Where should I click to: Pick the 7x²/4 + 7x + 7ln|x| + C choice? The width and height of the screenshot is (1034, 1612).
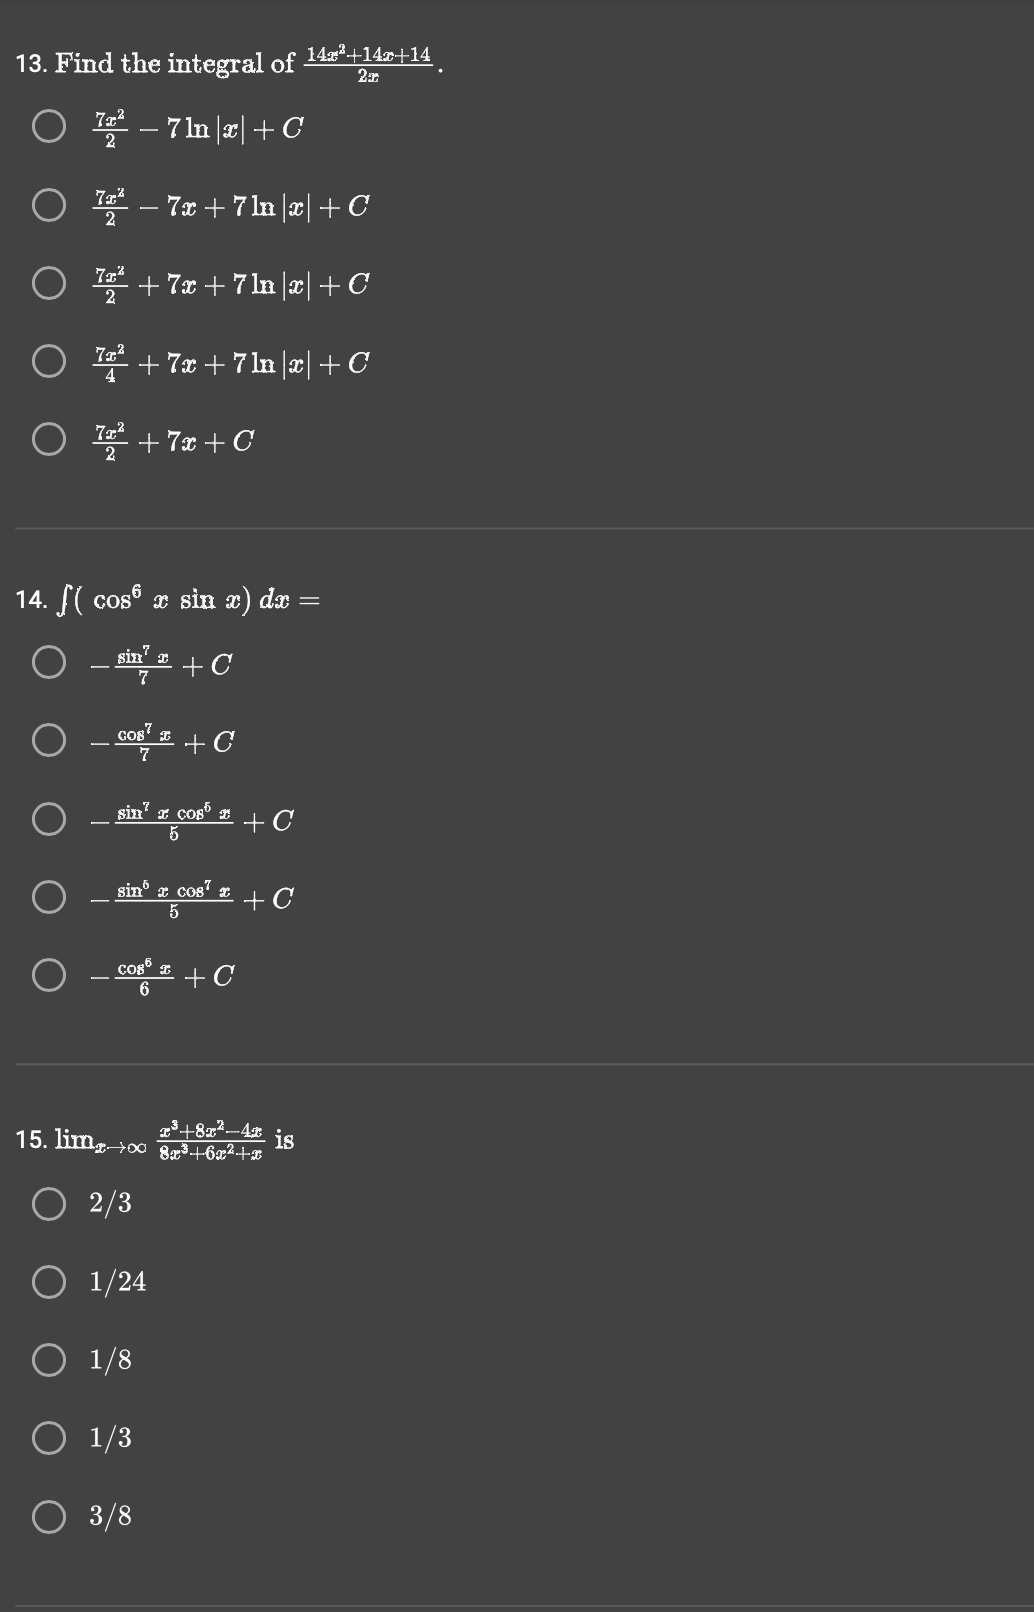click(48, 359)
